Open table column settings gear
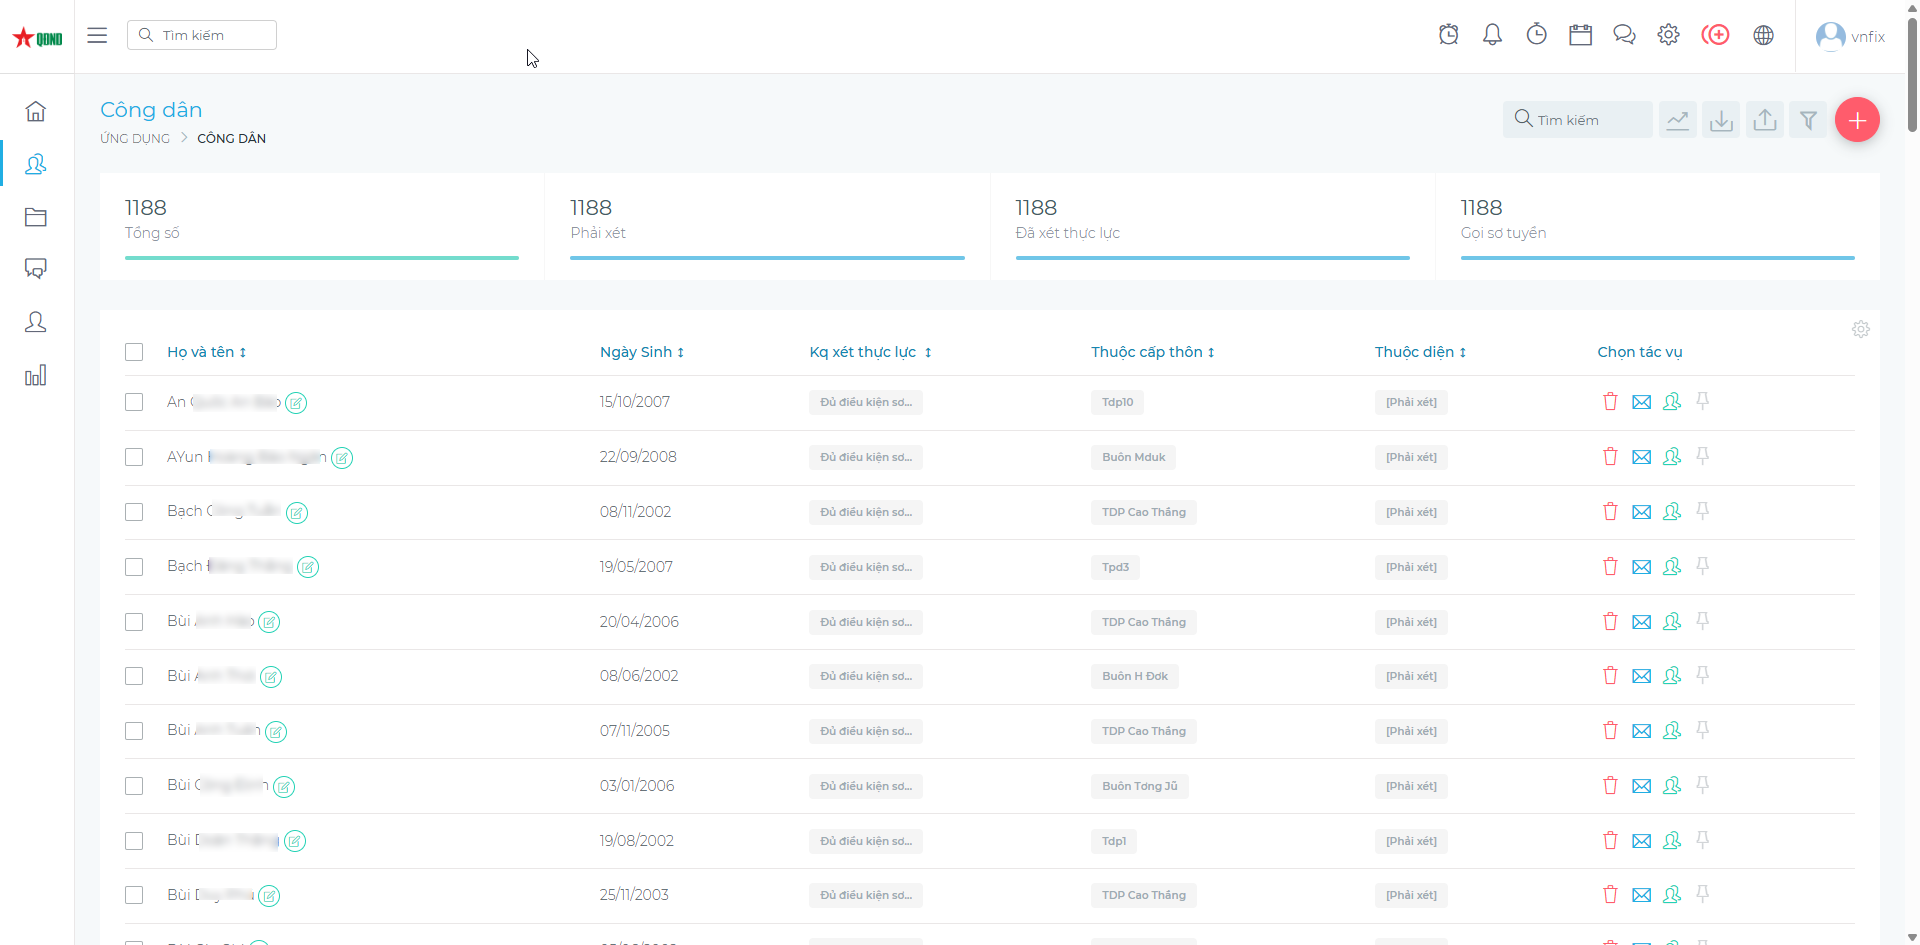This screenshot has width=1920, height=945. 1861,329
